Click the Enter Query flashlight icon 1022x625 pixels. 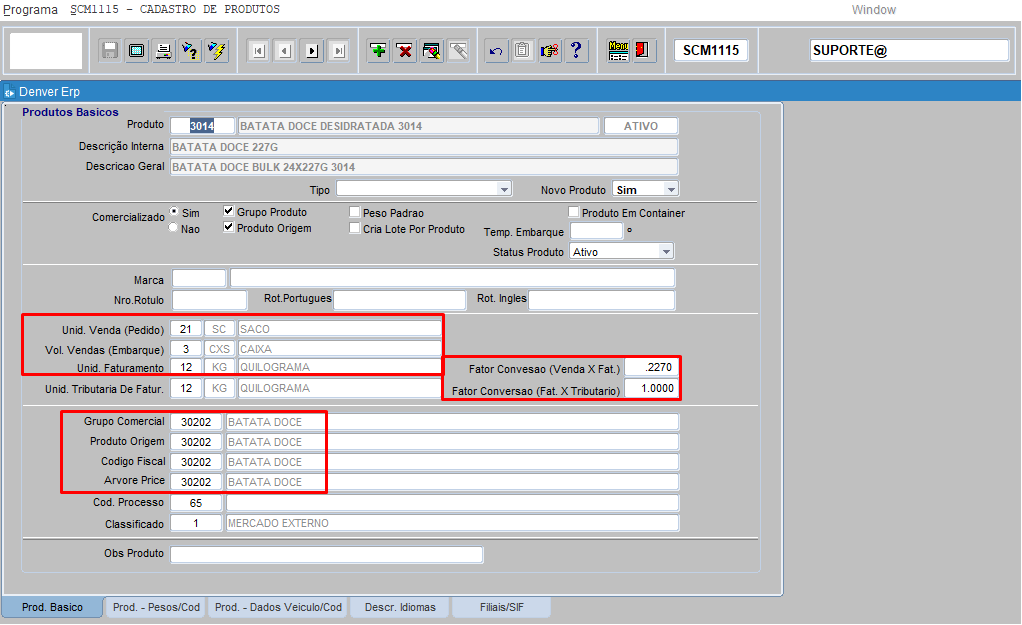point(190,50)
